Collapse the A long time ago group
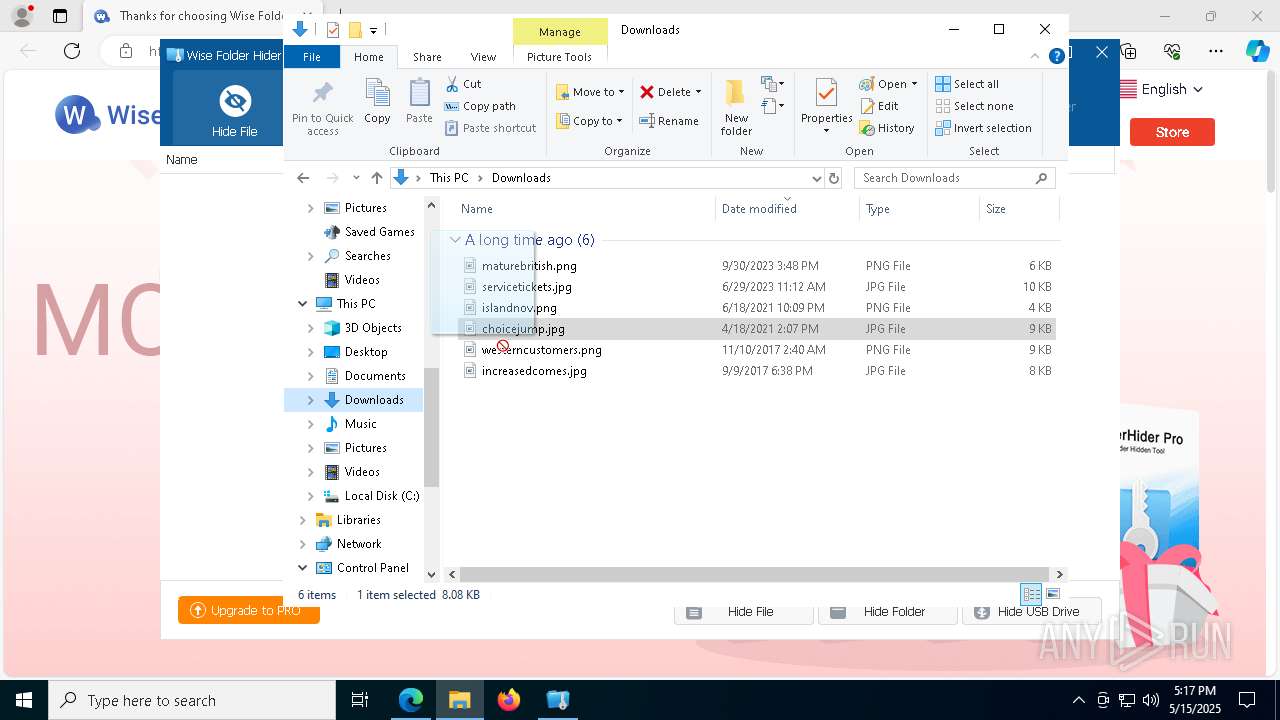Viewport: 1280px width, 720px height. (455, 240)
